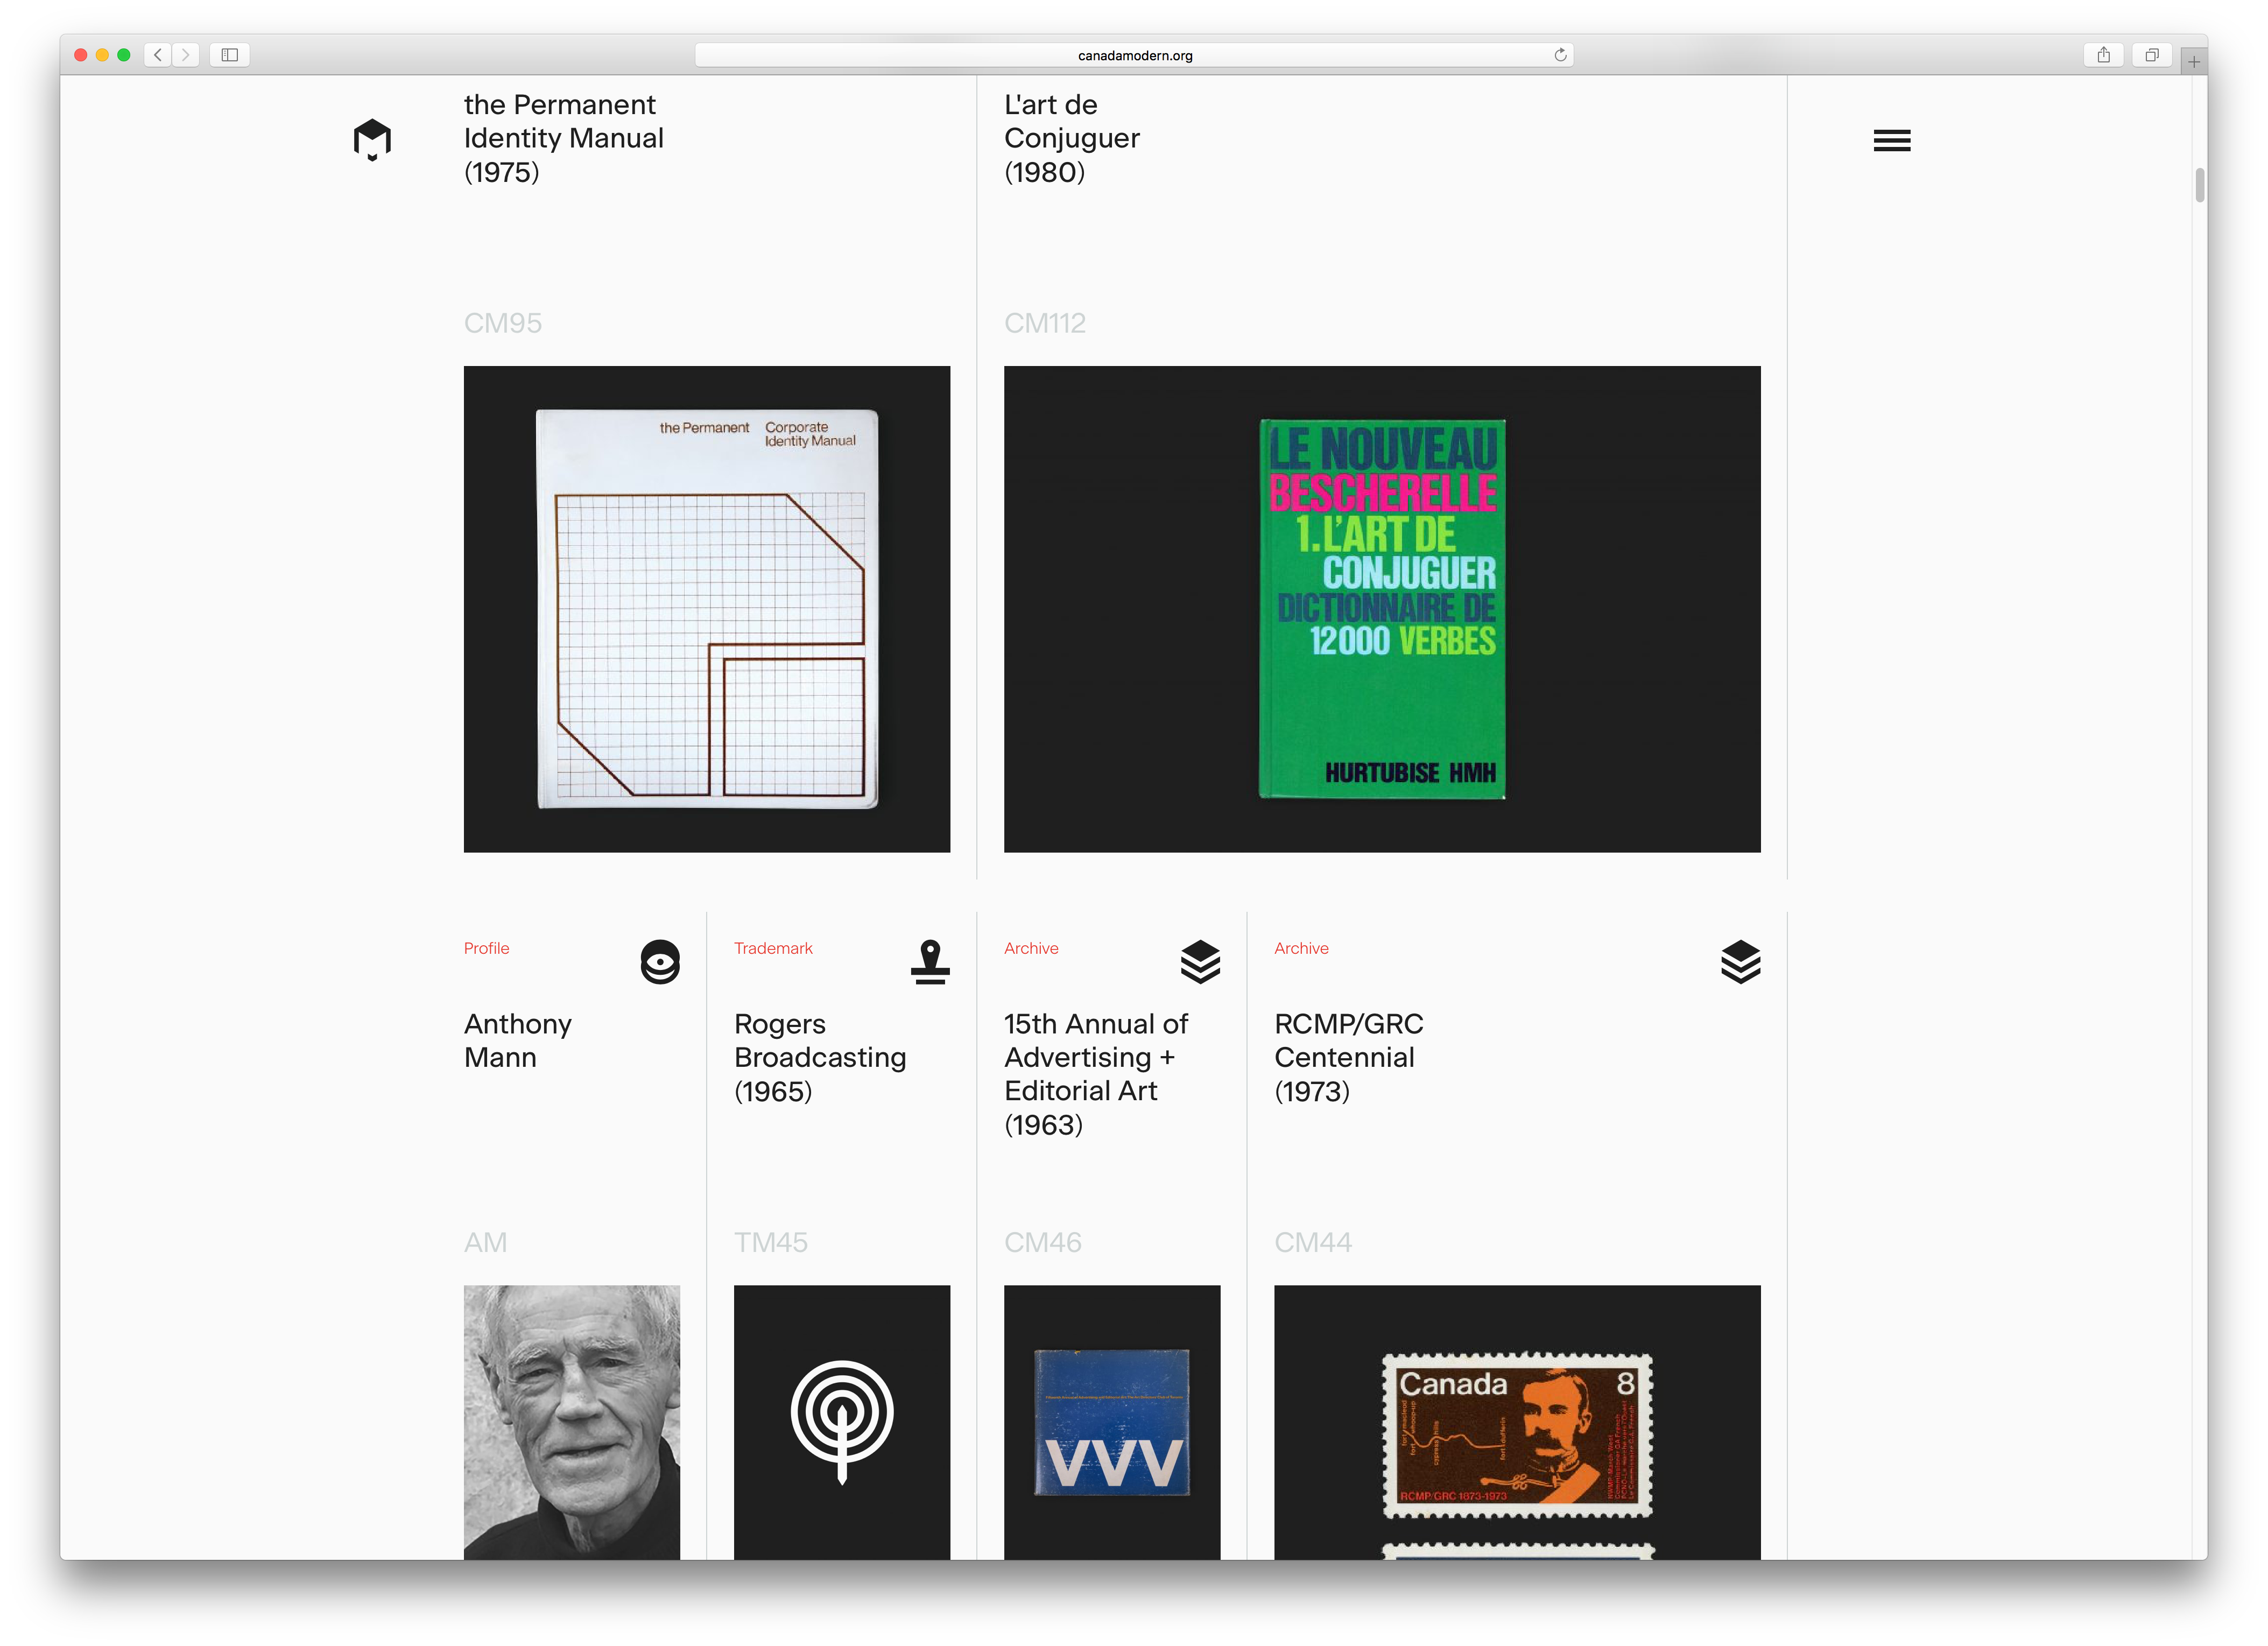Go forward using the browser forward arrow
Viewport: 2268px width, 1646px height.
click(x=185, y=55)
